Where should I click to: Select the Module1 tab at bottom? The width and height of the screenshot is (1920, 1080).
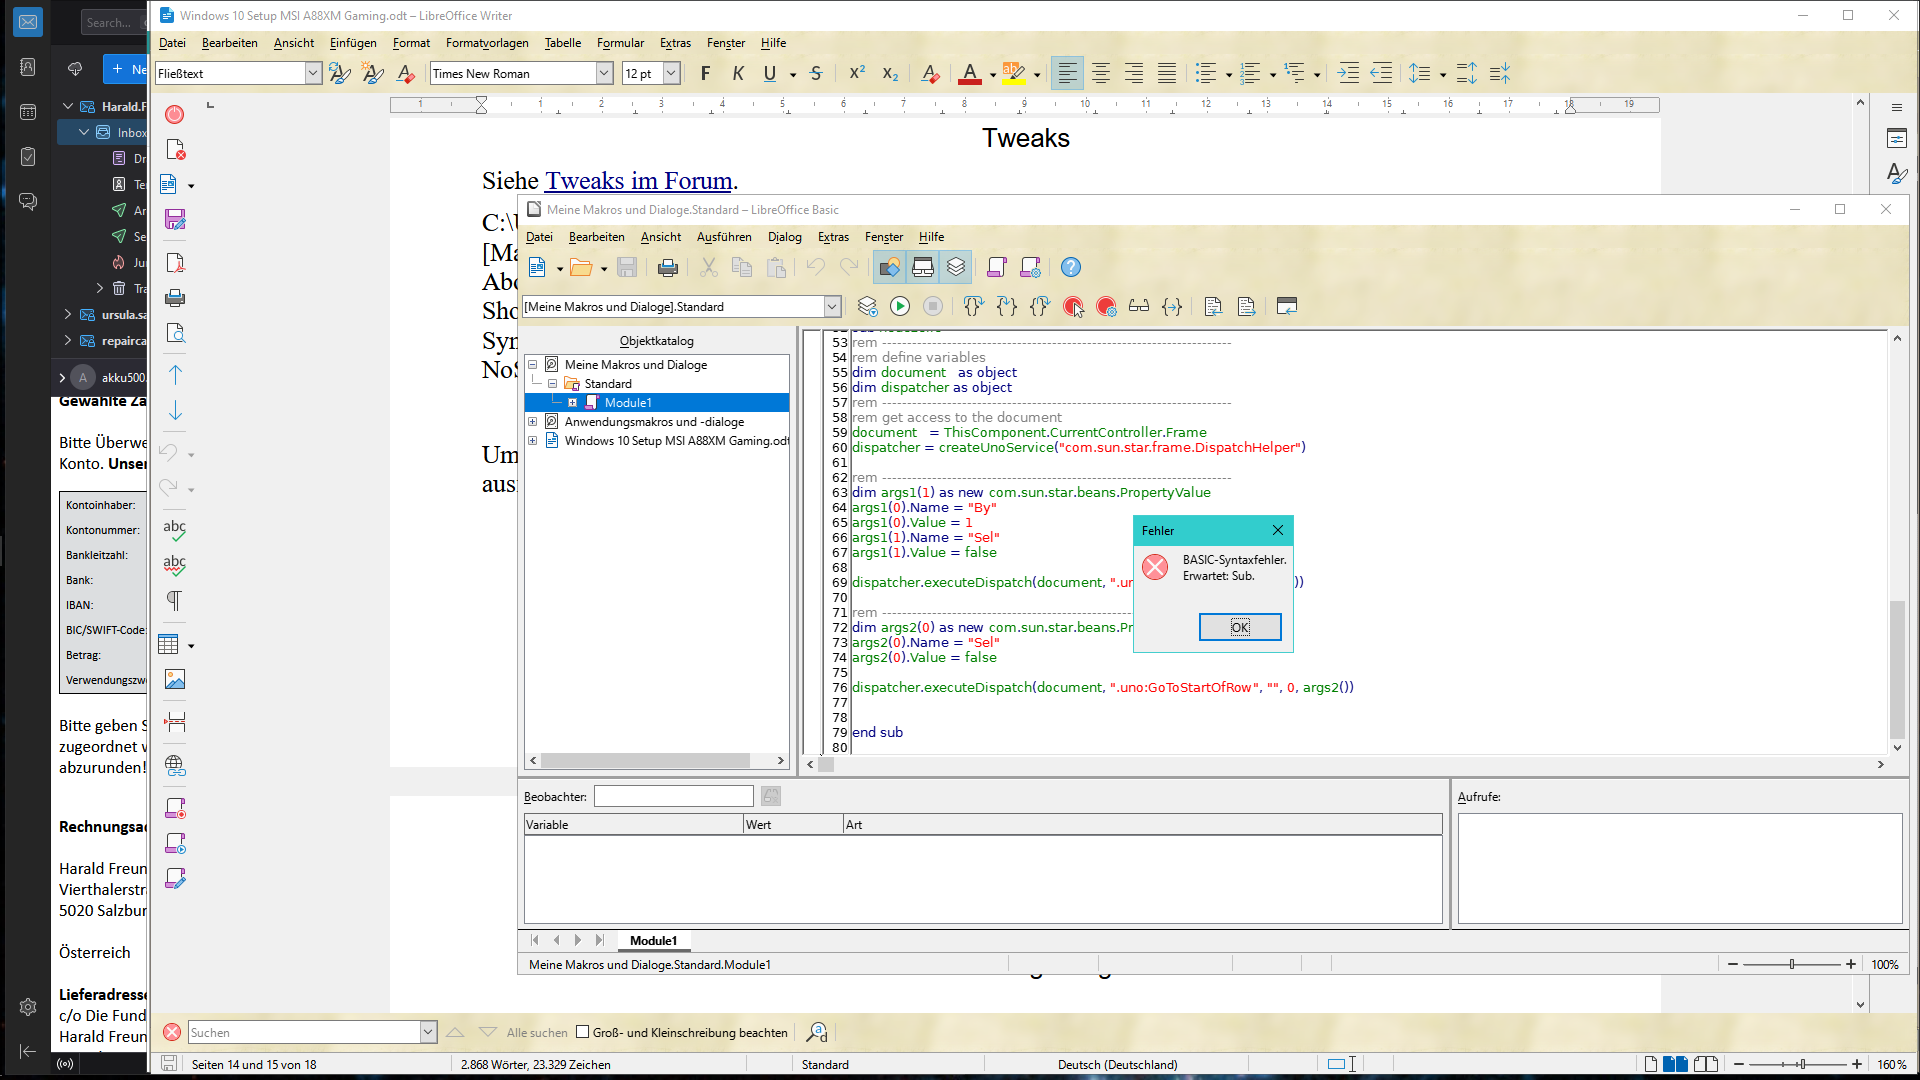coord(653,941)
